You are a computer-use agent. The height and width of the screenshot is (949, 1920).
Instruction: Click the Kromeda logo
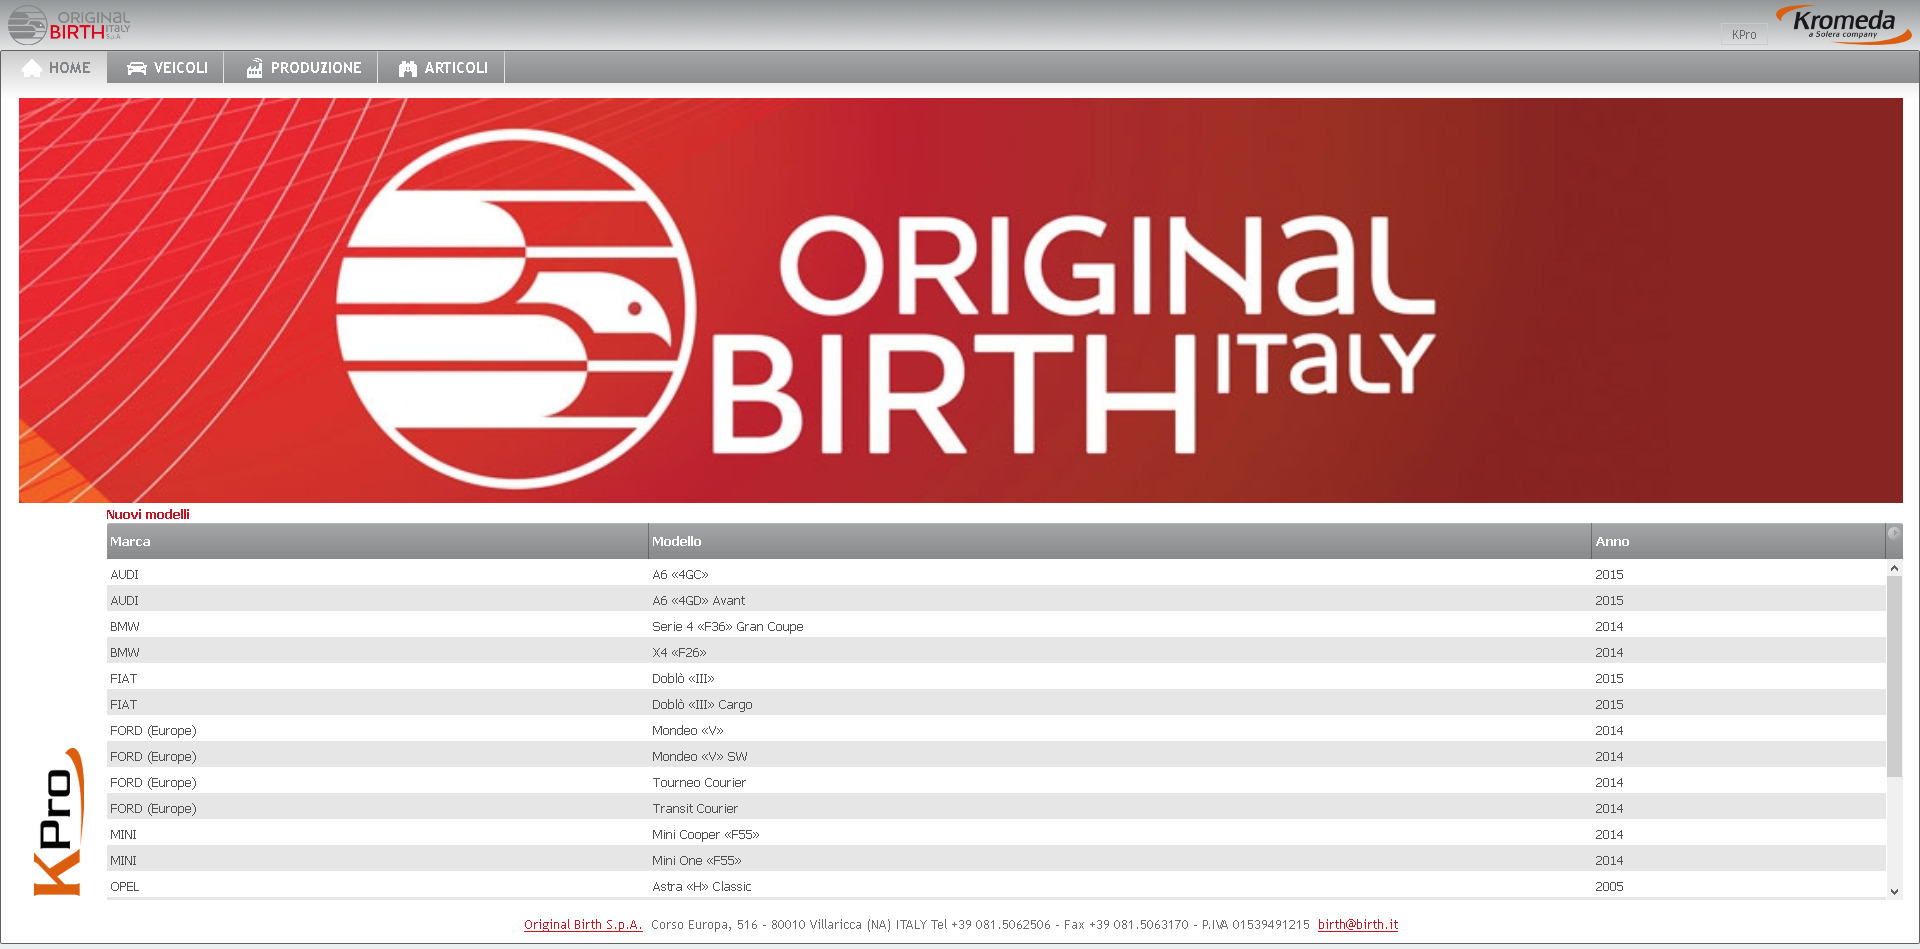coord(1844,24)
